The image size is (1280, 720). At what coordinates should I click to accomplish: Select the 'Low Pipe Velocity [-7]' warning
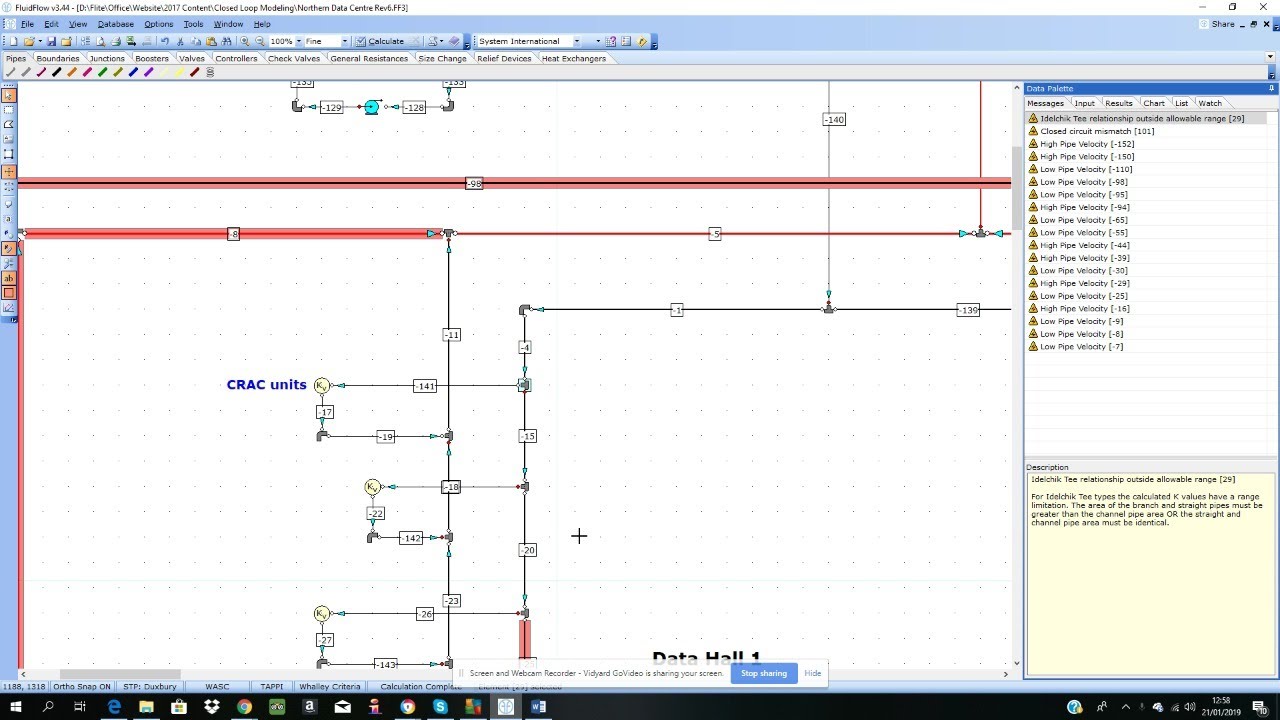pos(1081,347)
